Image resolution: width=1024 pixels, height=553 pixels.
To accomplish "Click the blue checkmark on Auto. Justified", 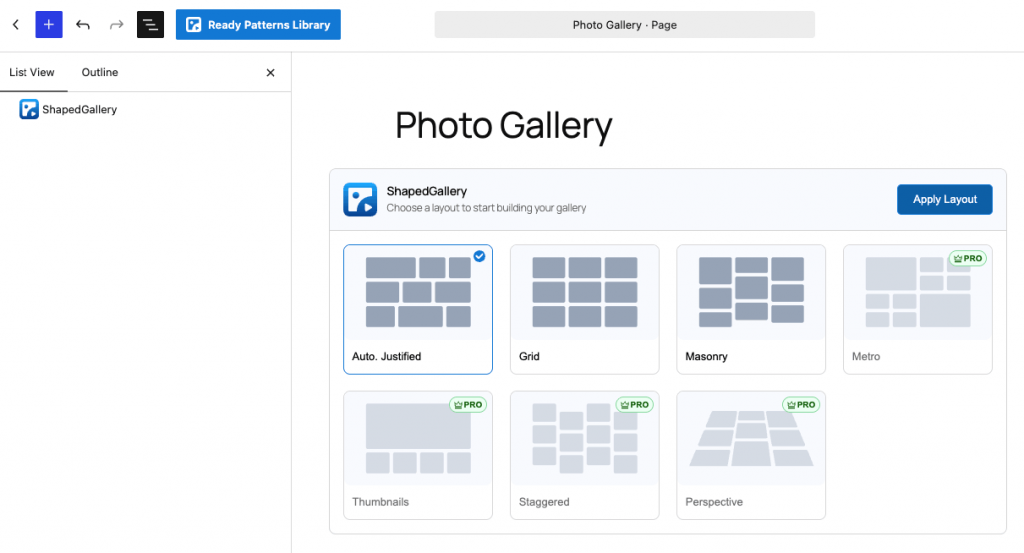I will pyautogui.click(x=479, y=256).
